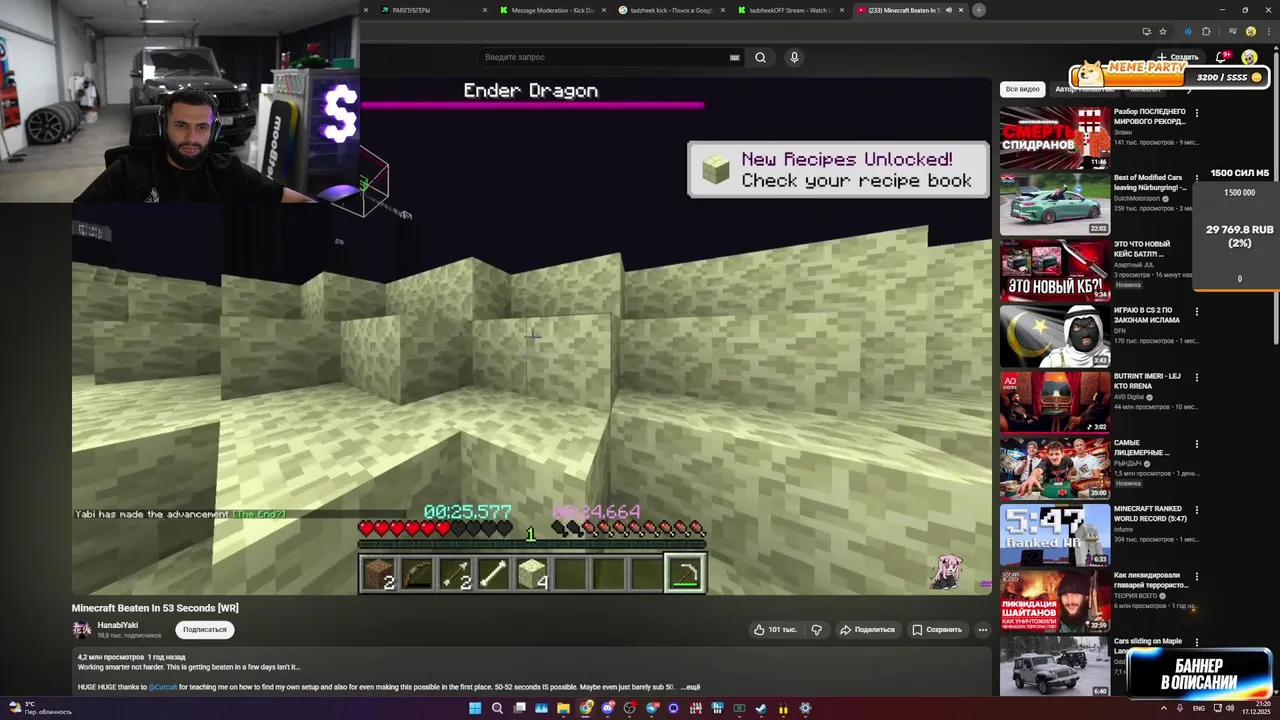The image size is (1280, 720).
Task: Open the green car Nürburgring thumbnail
Action: coord(1055,204)
